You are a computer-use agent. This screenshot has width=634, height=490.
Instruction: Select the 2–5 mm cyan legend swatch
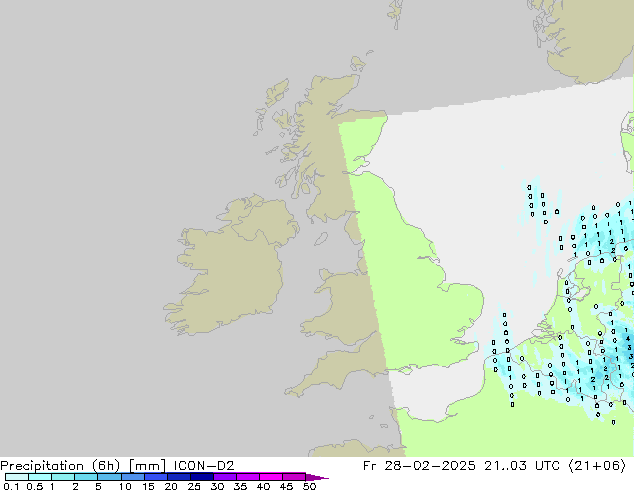(86, 477)
